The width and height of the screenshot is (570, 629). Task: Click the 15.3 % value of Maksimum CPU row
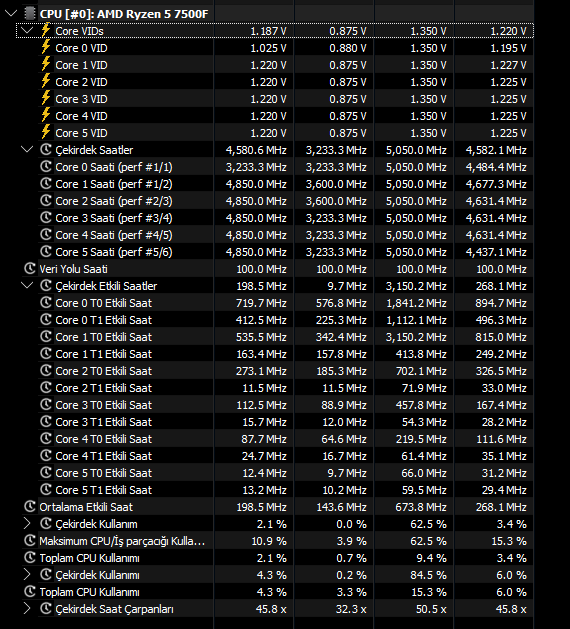[509, 541]
